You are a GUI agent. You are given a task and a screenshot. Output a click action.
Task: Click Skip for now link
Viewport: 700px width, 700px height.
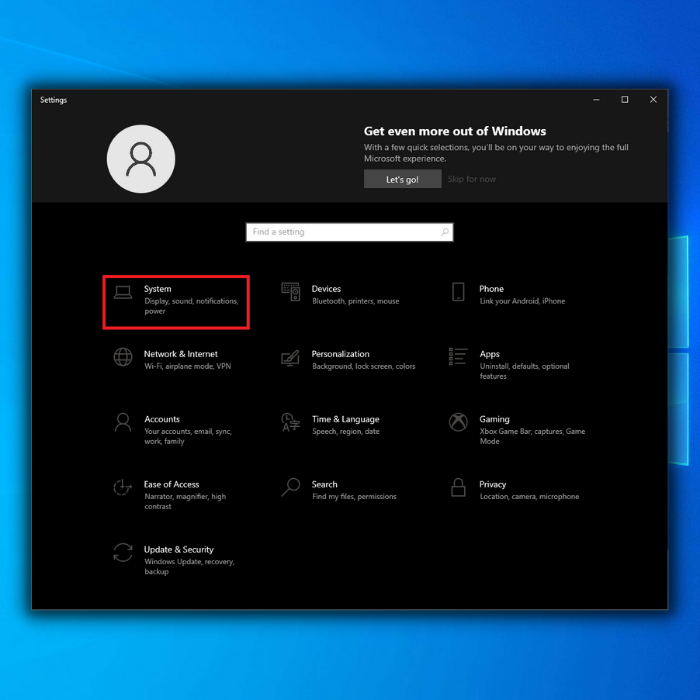471,179
